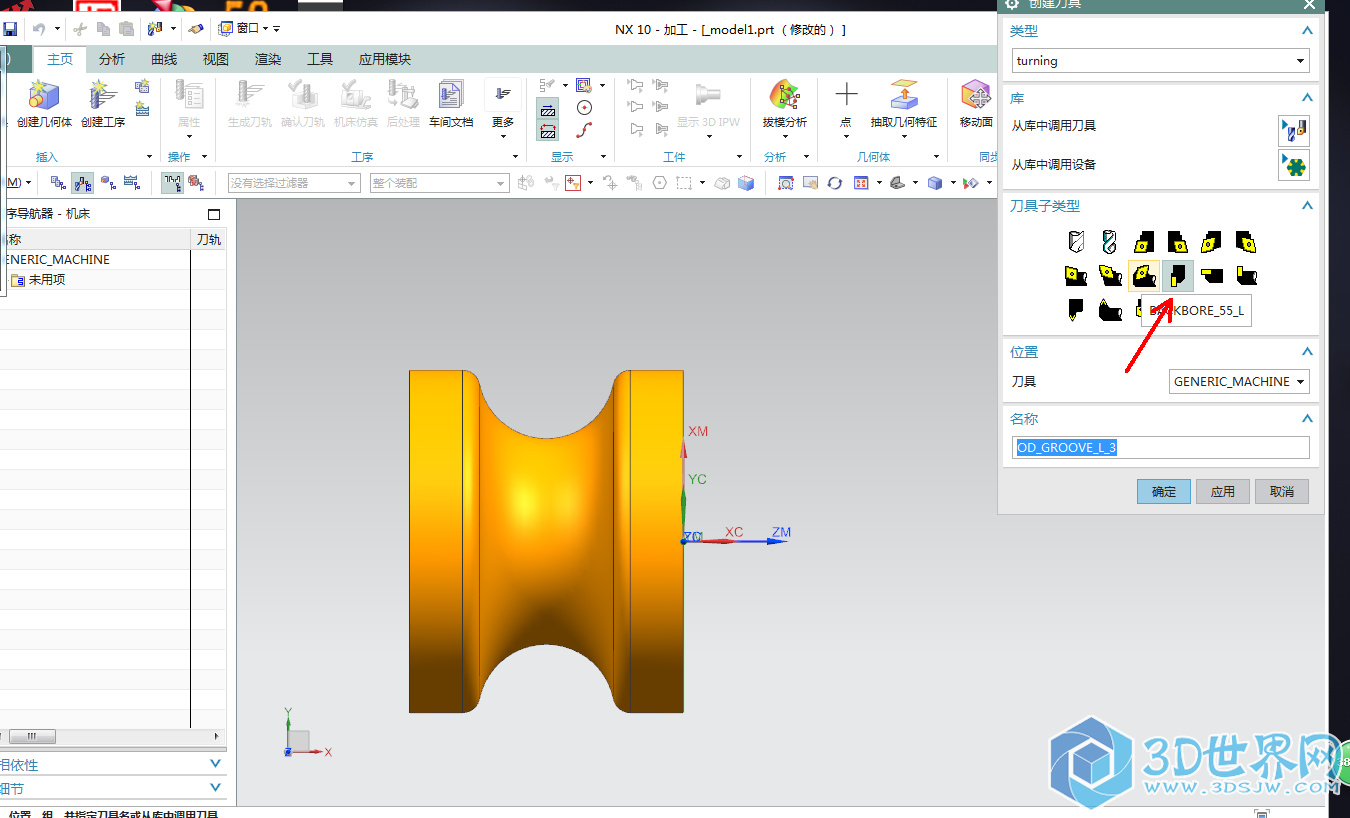Expand the 相依性 panel chevron

click(x=216, y=764)
